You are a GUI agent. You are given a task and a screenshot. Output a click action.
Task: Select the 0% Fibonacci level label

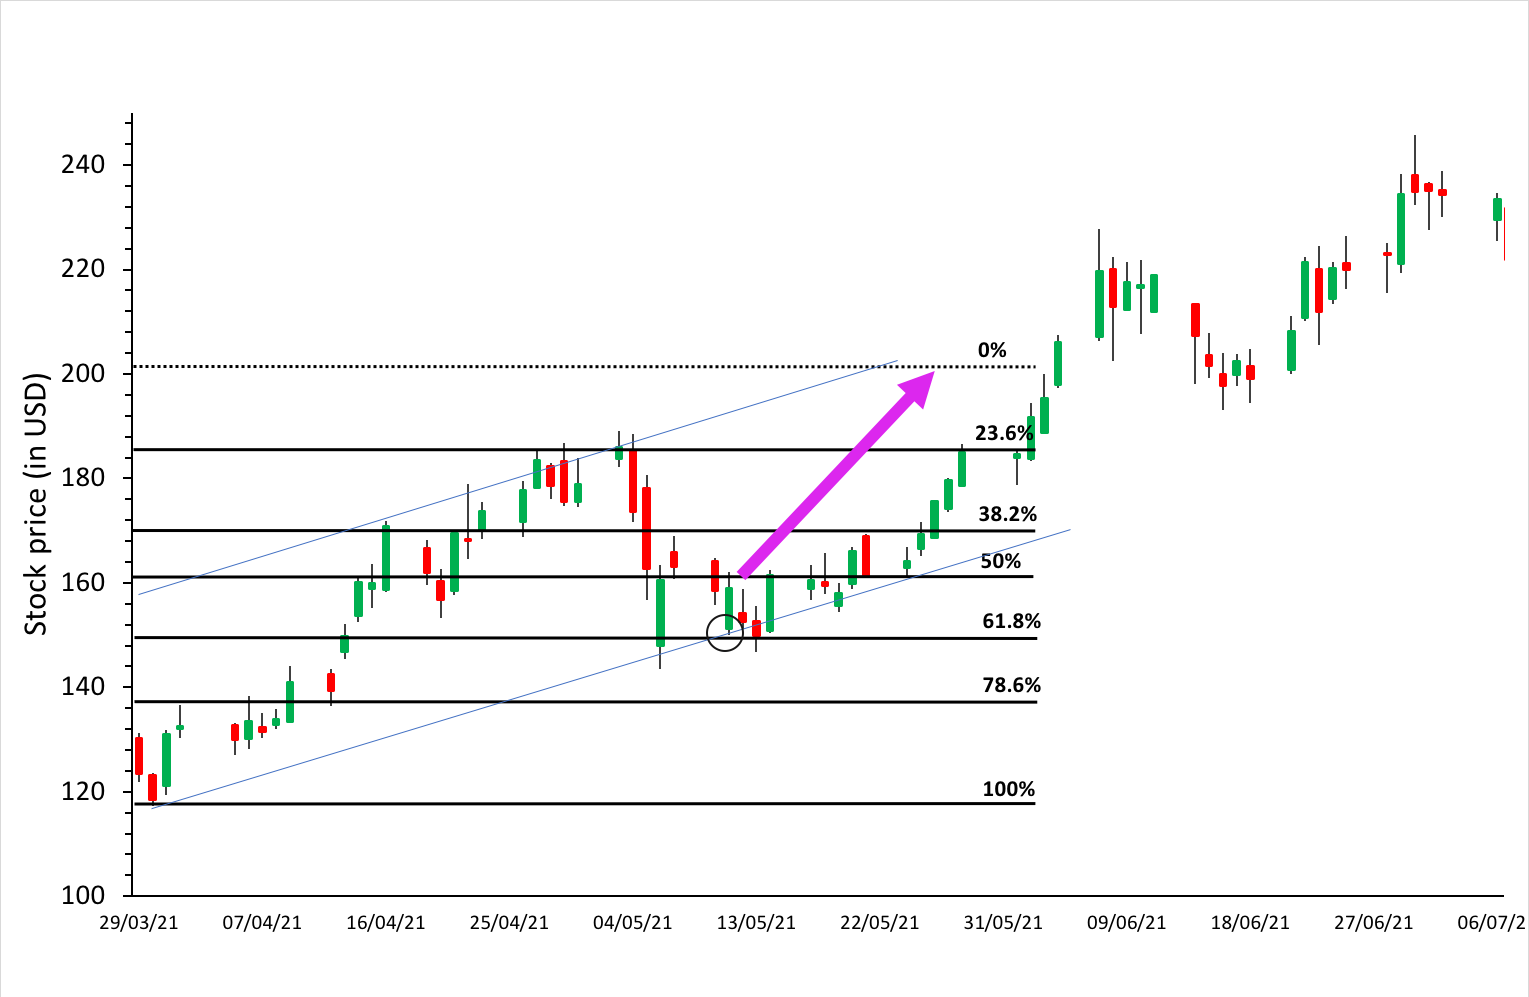(x=992, y=350)
